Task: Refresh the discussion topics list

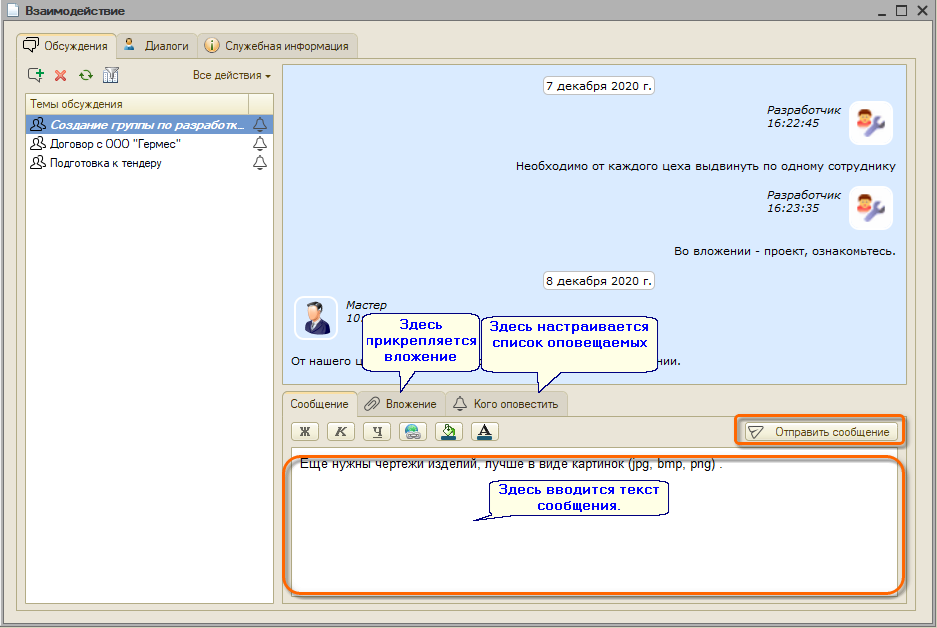Action: click(86, 75)
